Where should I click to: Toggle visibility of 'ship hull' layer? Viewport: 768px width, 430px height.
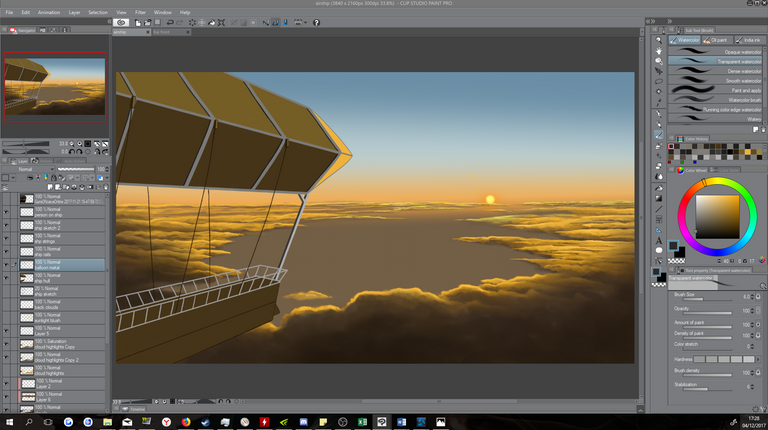(x=6, y=277)
